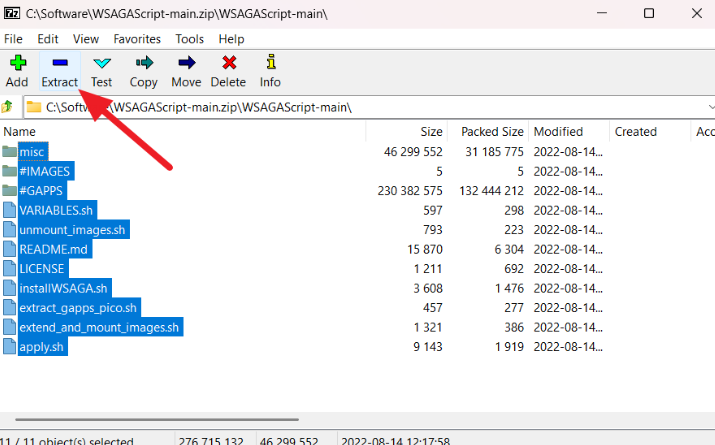Sort by Packed Size column header
Image resolution: width=715 pixels, height=445 pixels.
tap(488, 131)
